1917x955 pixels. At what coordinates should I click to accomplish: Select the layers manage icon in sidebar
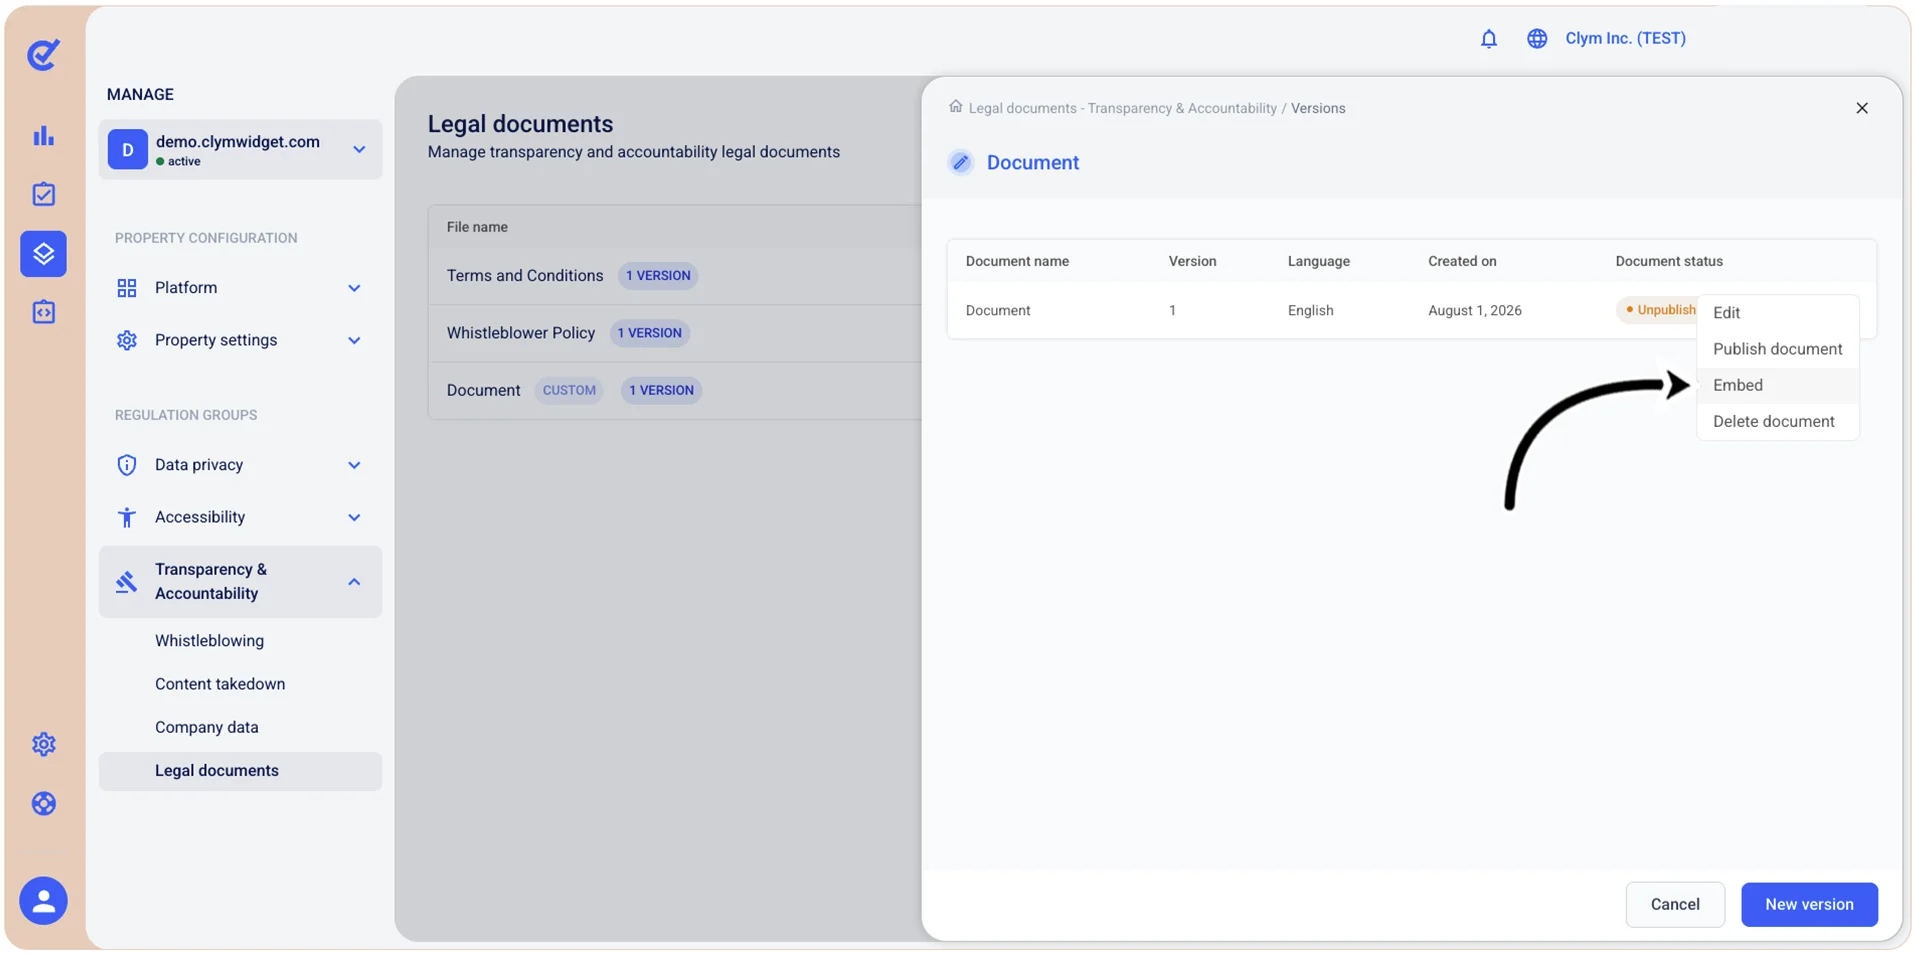[43, 254]
